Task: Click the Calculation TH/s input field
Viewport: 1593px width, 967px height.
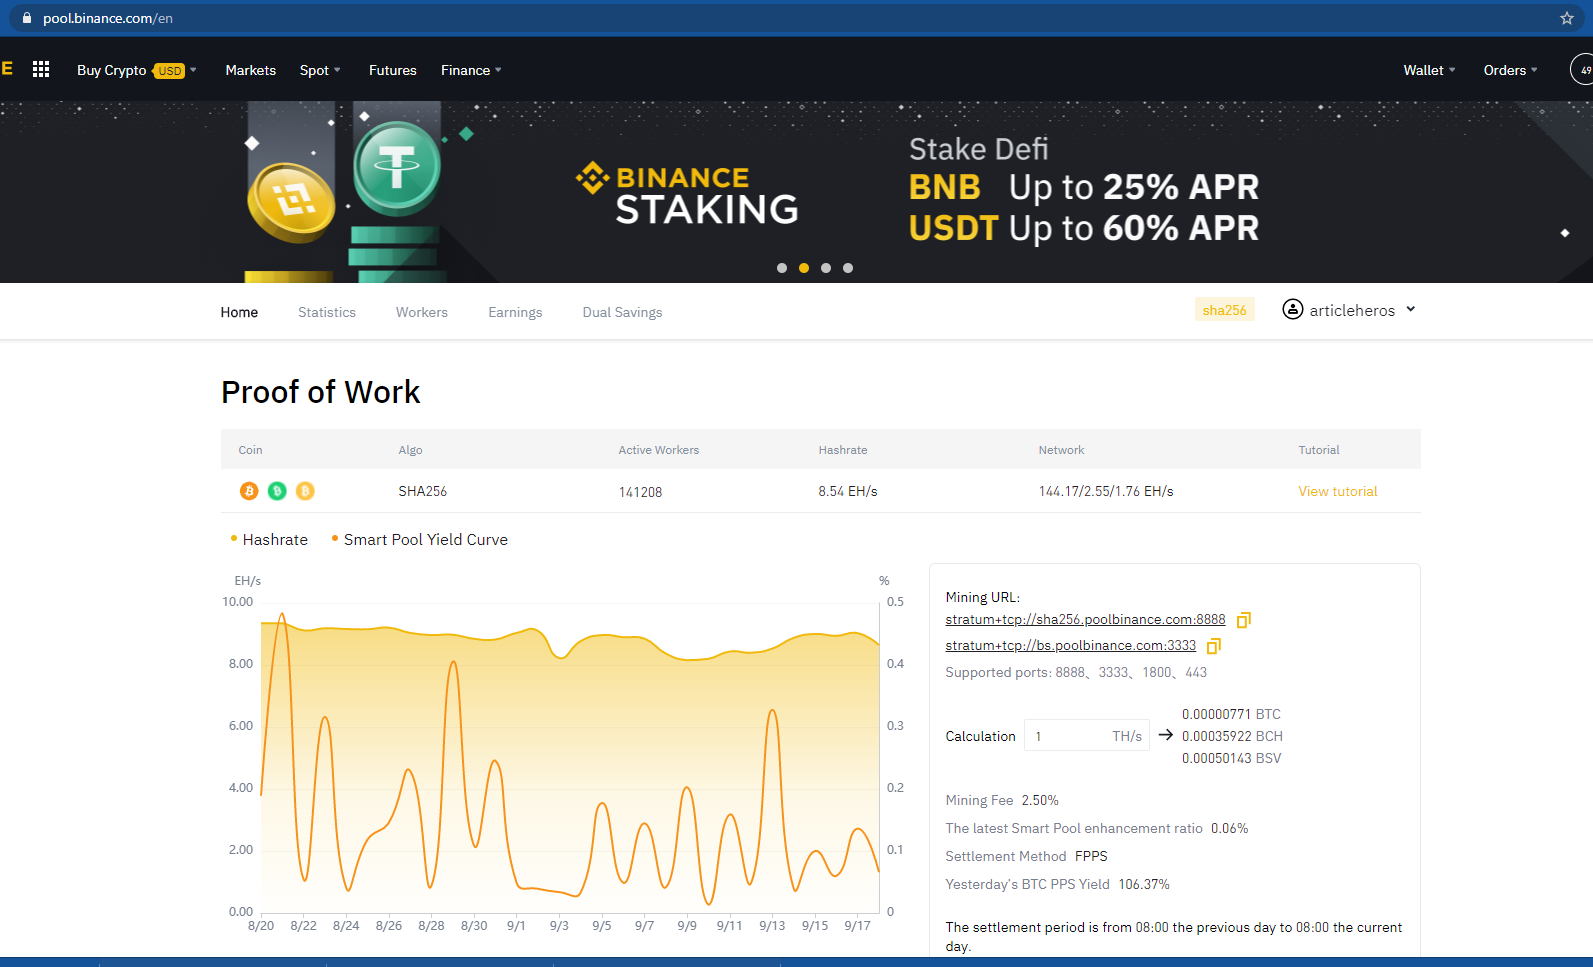Action: tap(1086, 736)
